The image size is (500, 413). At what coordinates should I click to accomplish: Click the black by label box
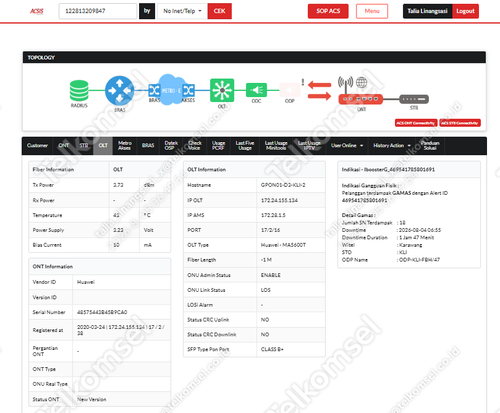tap(147, 11)
